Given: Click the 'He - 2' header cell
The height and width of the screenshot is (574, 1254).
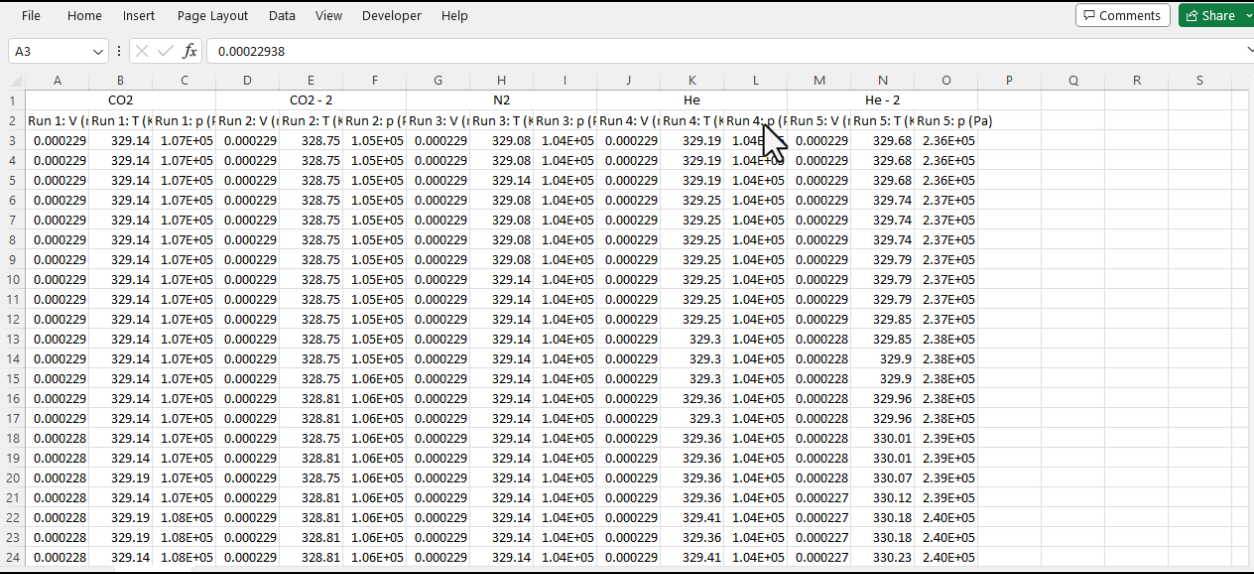Looking at the screenshot, I should click(x=882, y=101).
